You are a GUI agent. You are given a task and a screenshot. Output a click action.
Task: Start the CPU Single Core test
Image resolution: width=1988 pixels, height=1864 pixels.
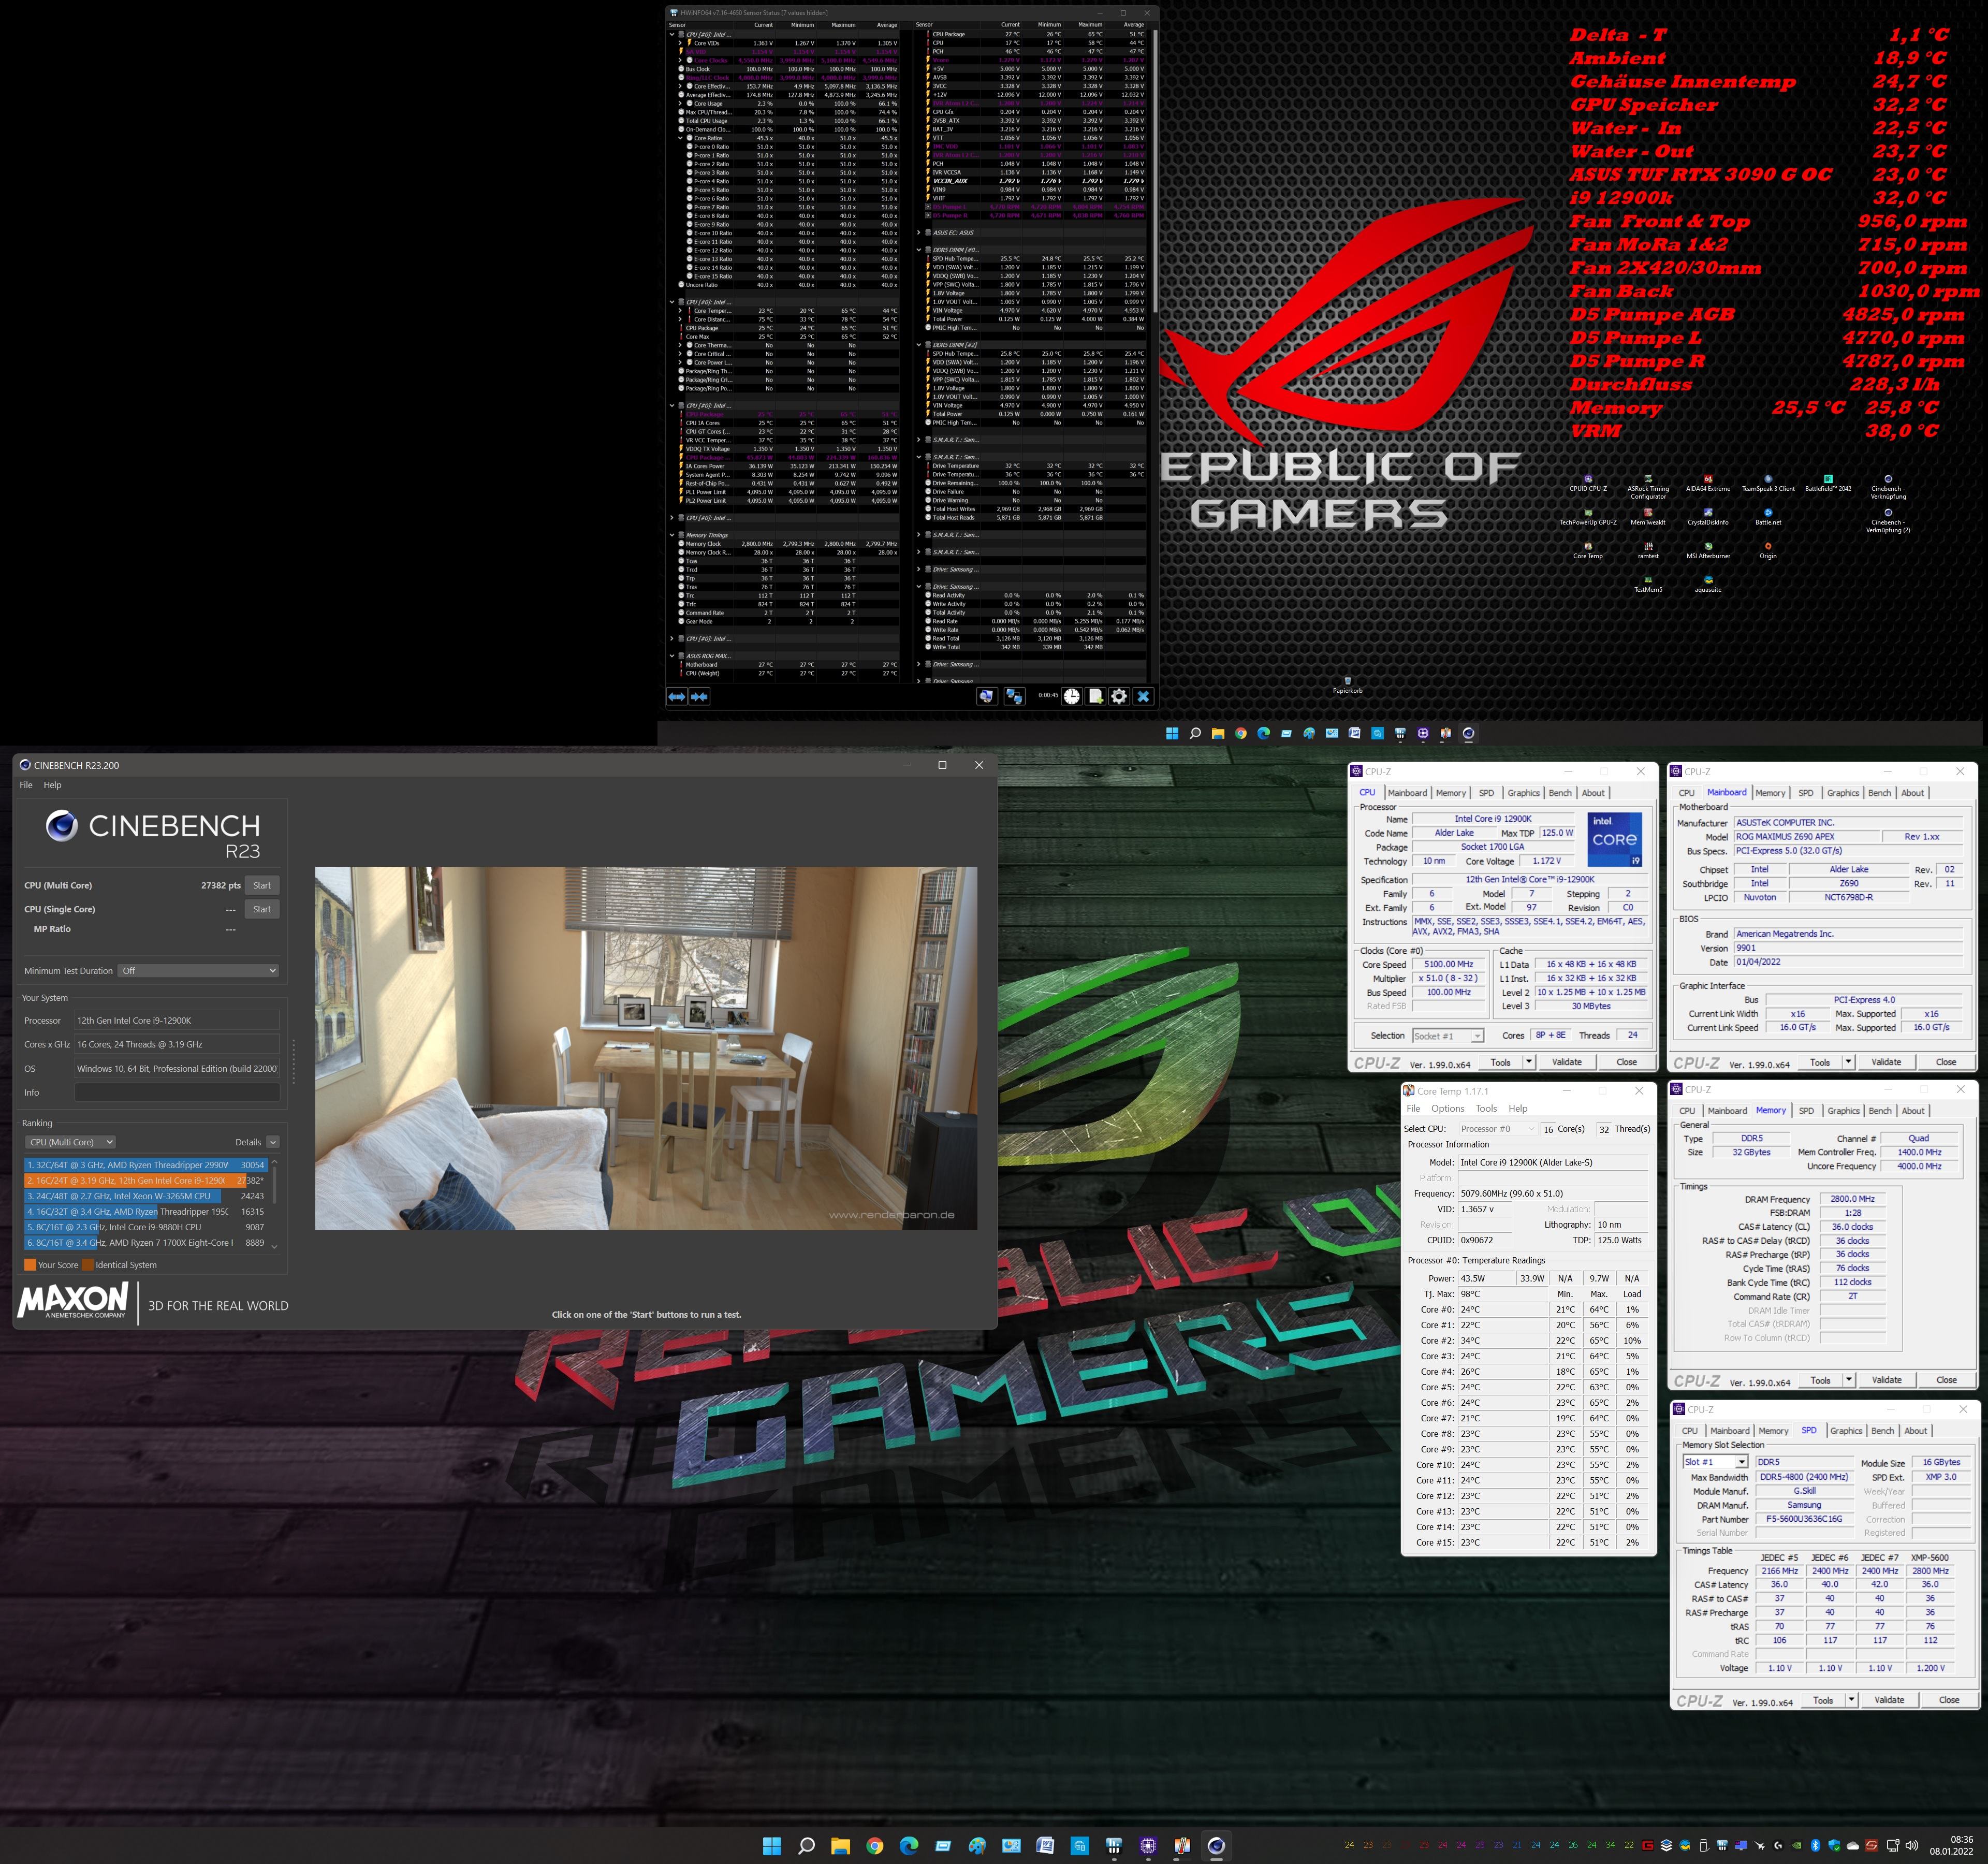(x=262, y=909)
